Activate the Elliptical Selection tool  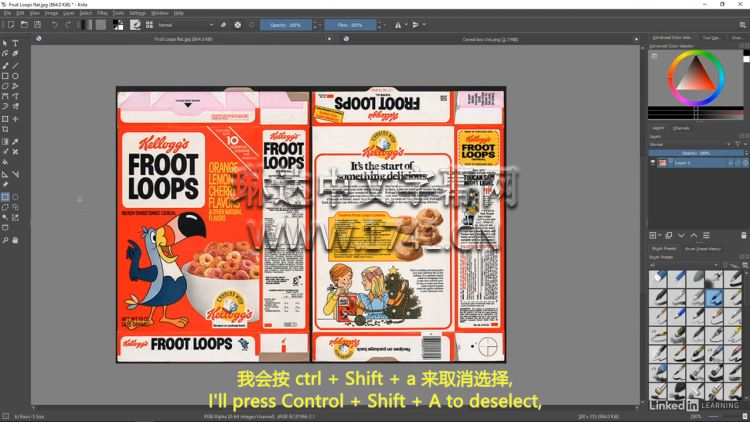15,197
